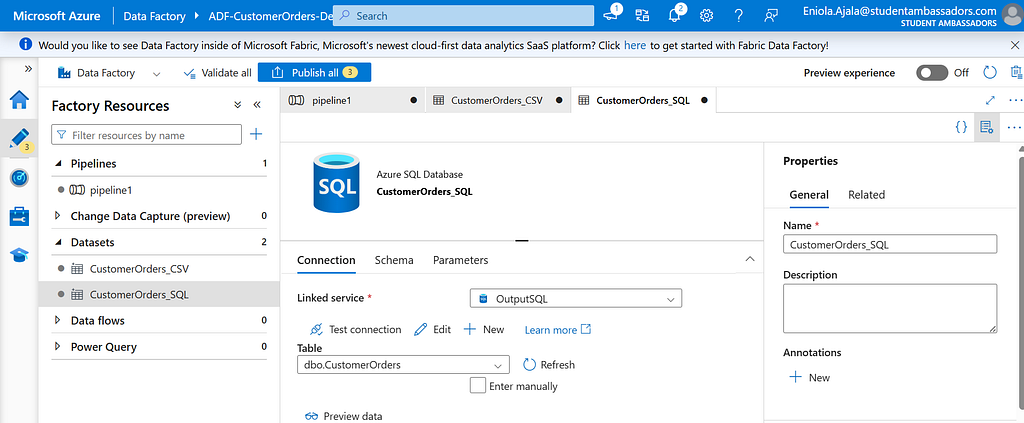The width and height of the screenshot is (1024, 423).
Task: Open the Connection tab
Action: tap(326, 260)
